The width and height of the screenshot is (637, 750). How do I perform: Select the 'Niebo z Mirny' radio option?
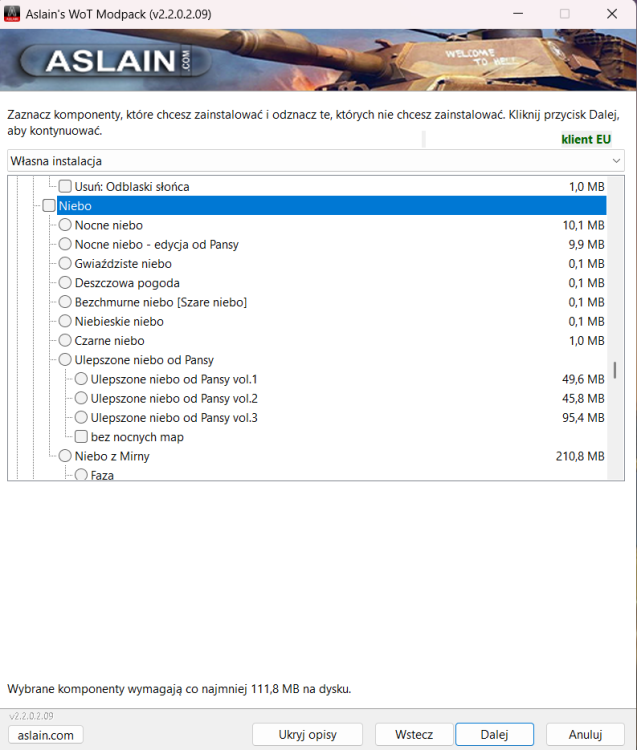[65, 456]
